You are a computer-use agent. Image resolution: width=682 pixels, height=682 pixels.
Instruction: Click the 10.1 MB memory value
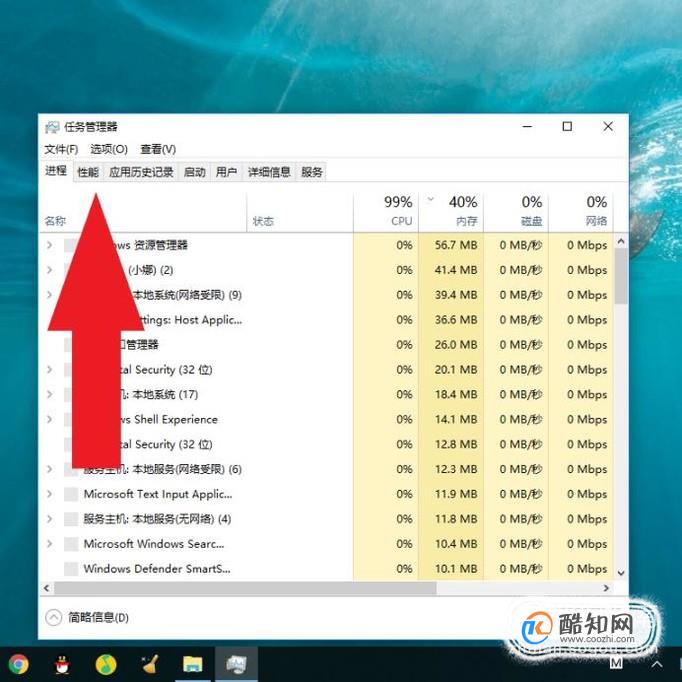click(x=456, y=568)
